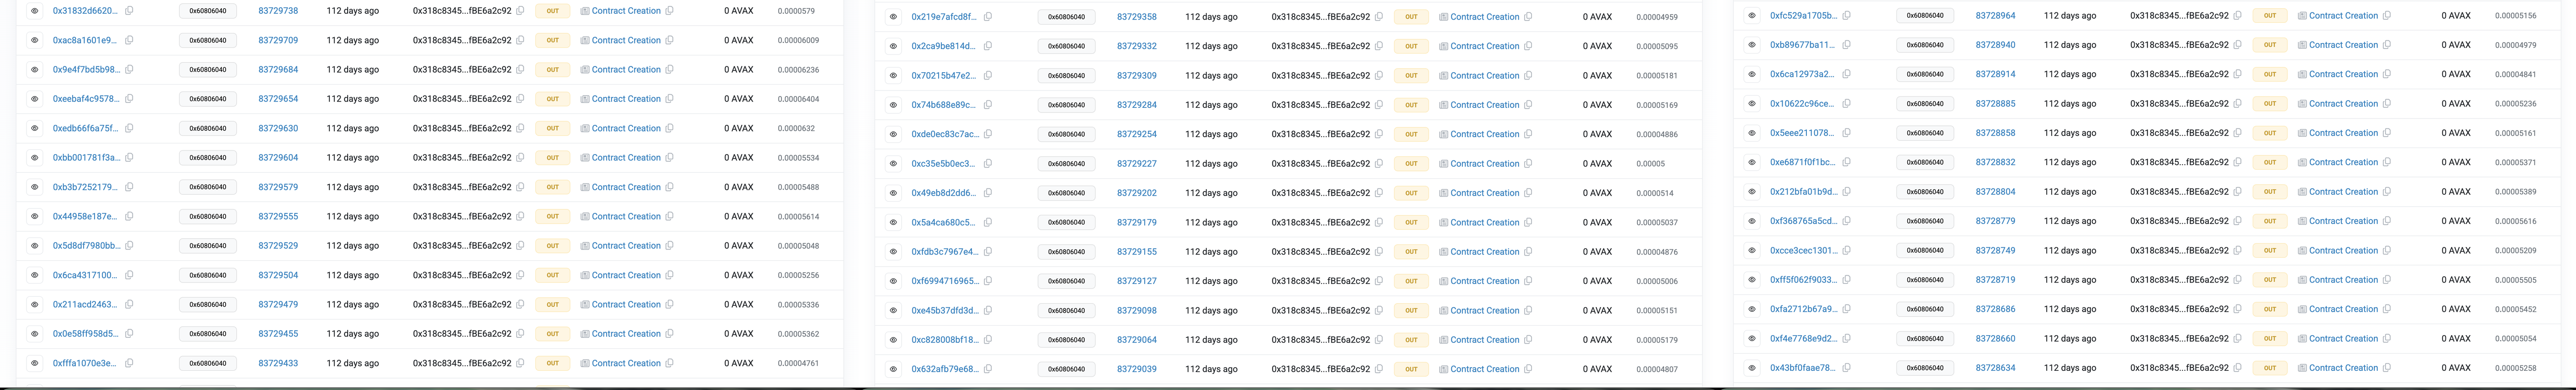Open transaction 0xe6871f0f1bc details
2576x390 pixels.
click(x=1803, y=162)
